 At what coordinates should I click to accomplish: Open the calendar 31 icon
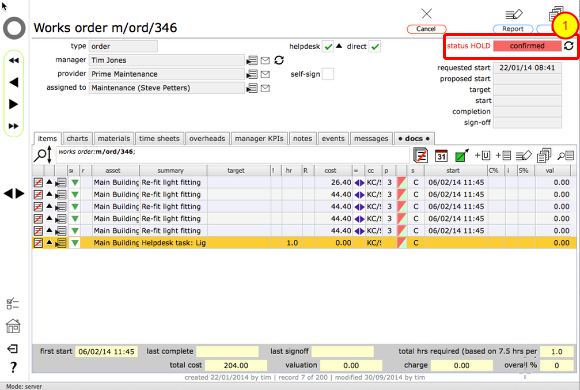coord(441,156)
